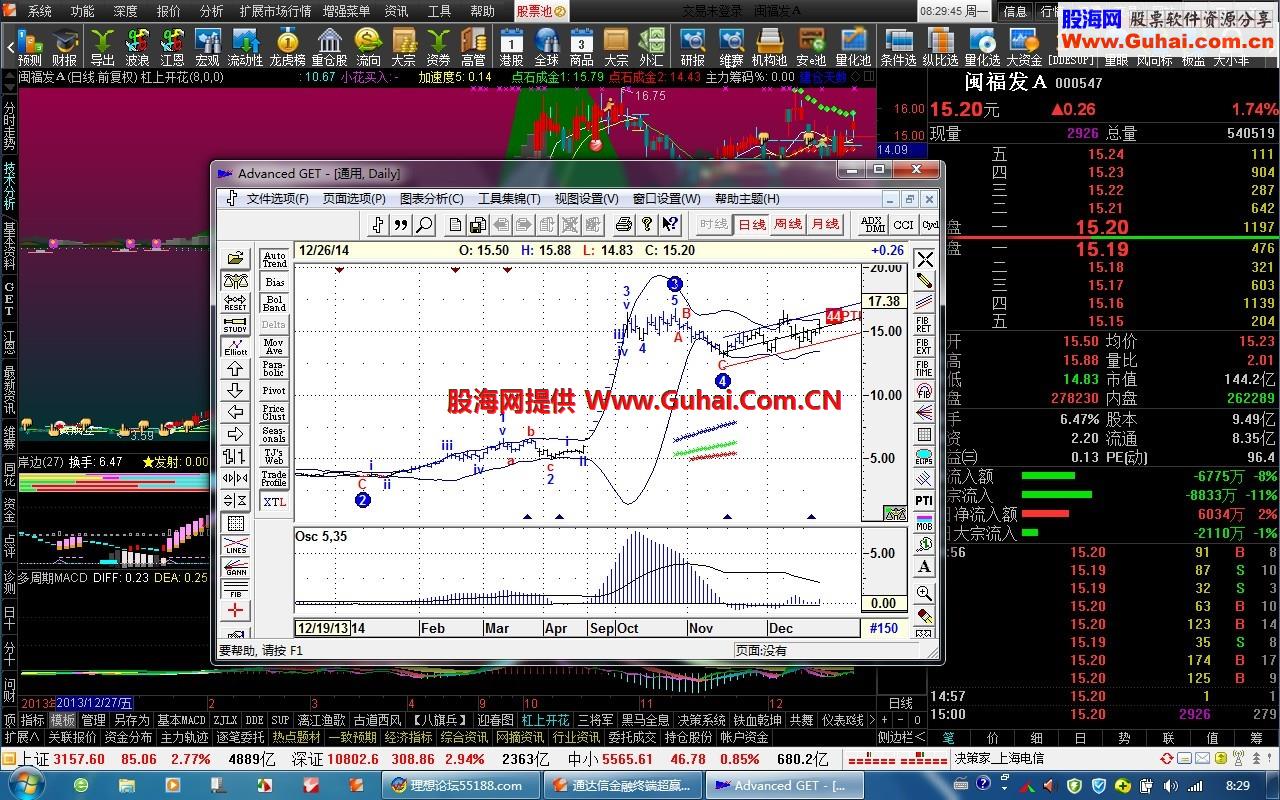Click the search magnifier toolbar icon
Viewport: 1280px width, 800px height.
424,225
